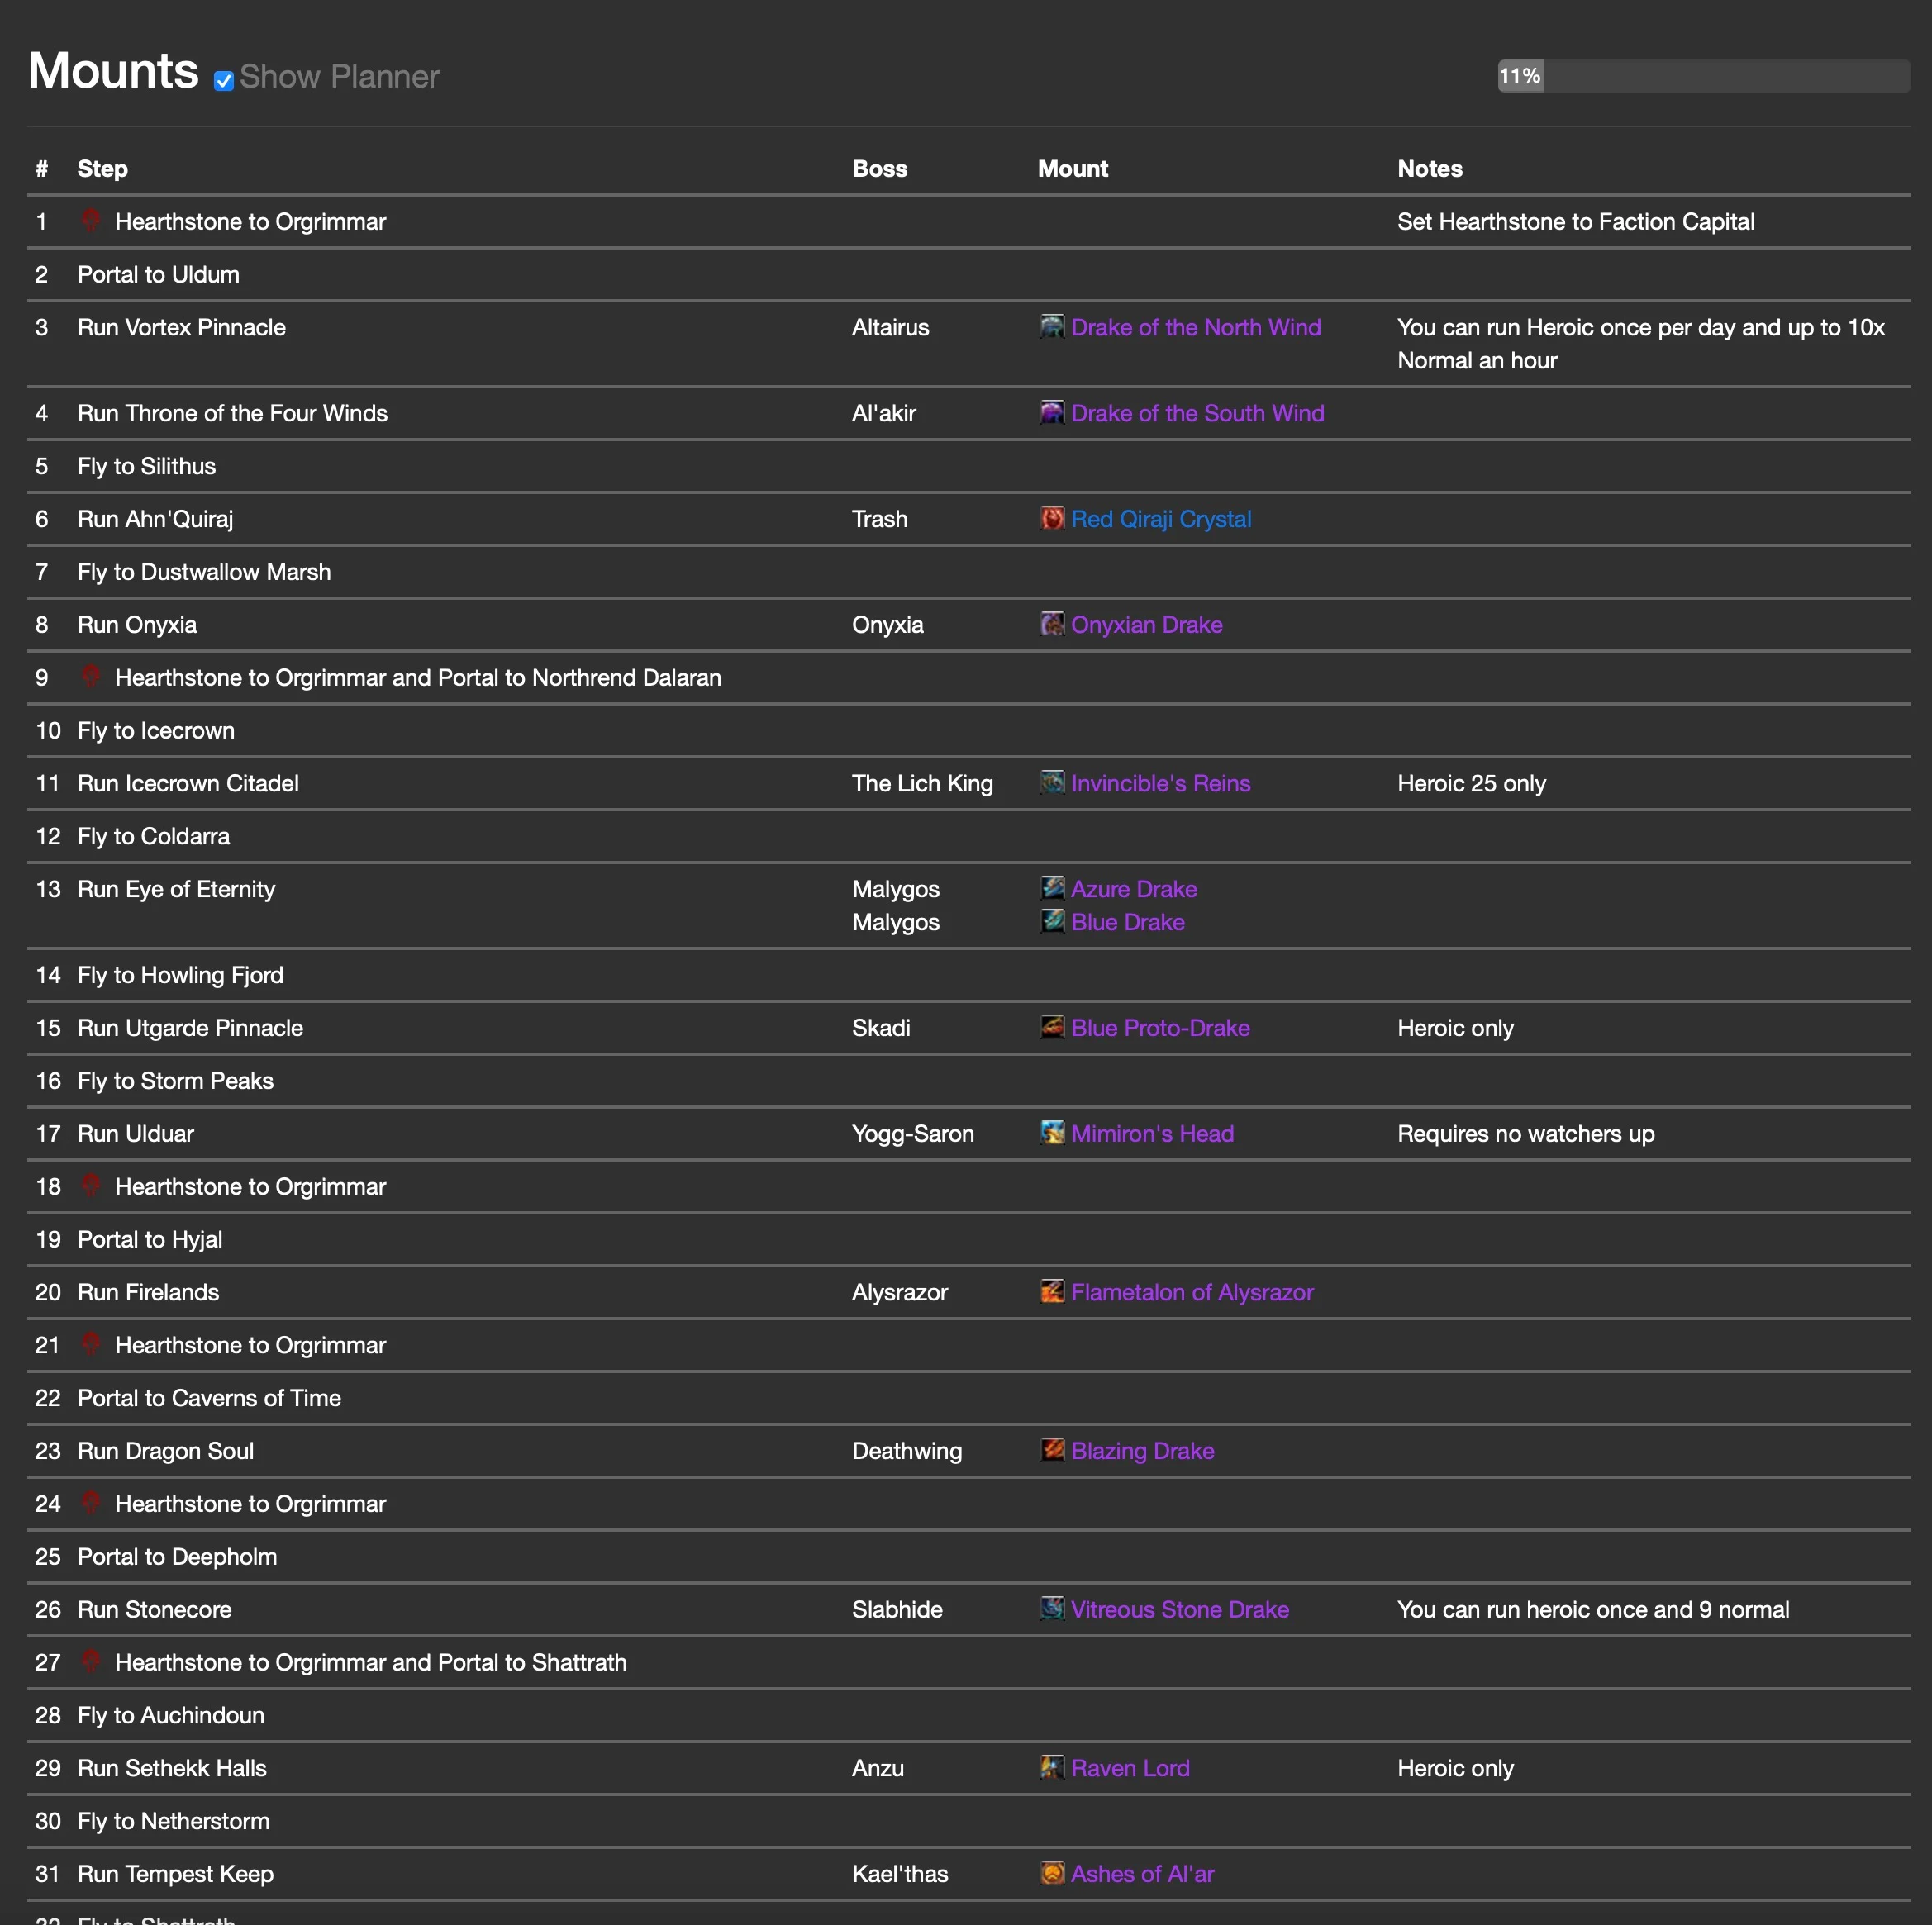
Task: Open the Raven Lord link
Action: pos(1130,1768)
